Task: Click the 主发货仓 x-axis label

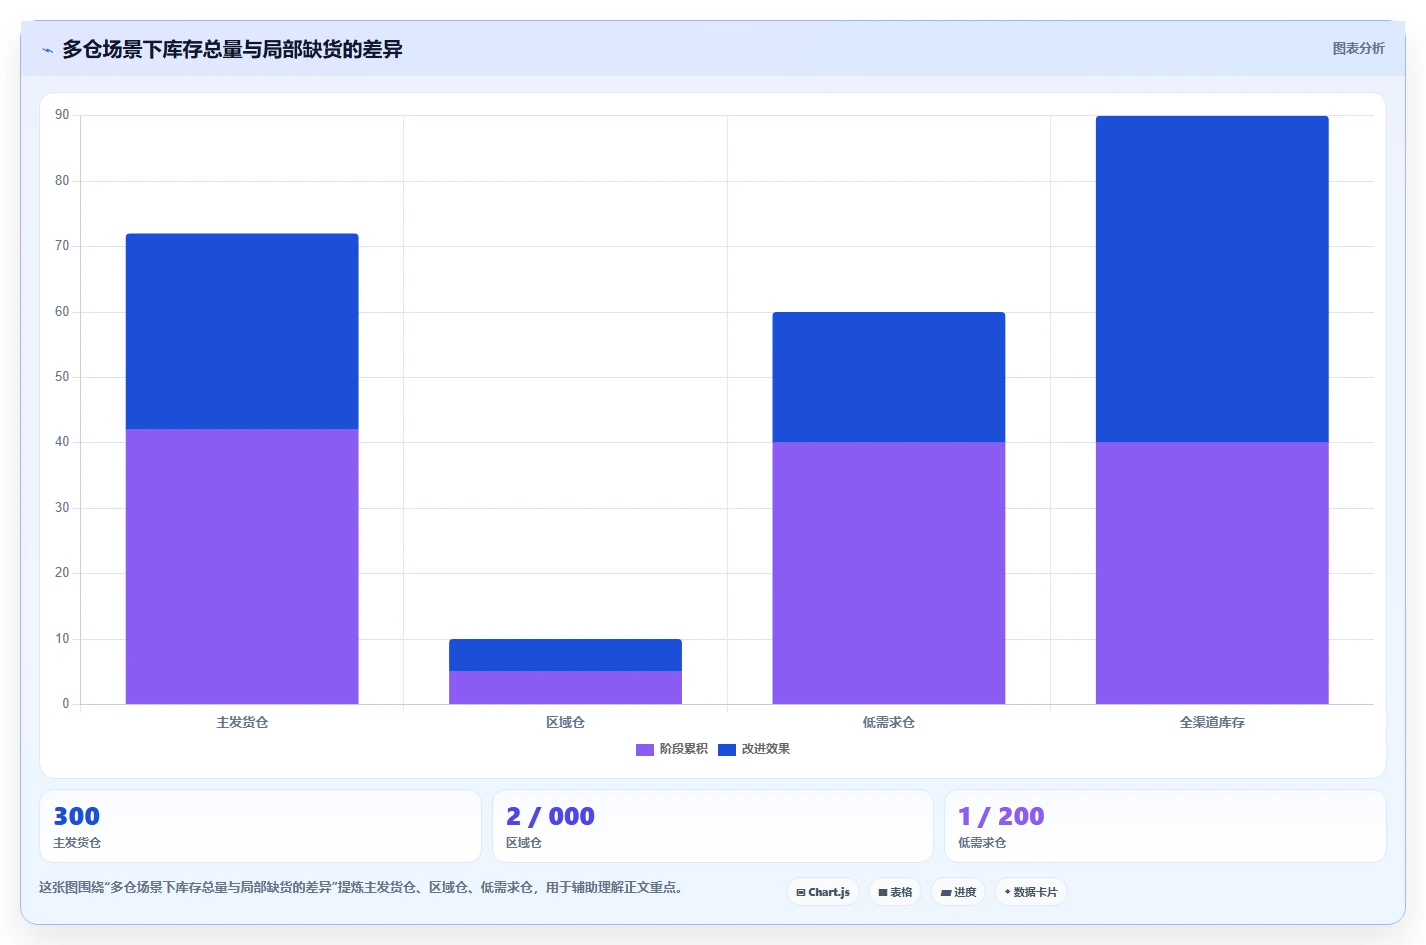Action: click(242, 722)
